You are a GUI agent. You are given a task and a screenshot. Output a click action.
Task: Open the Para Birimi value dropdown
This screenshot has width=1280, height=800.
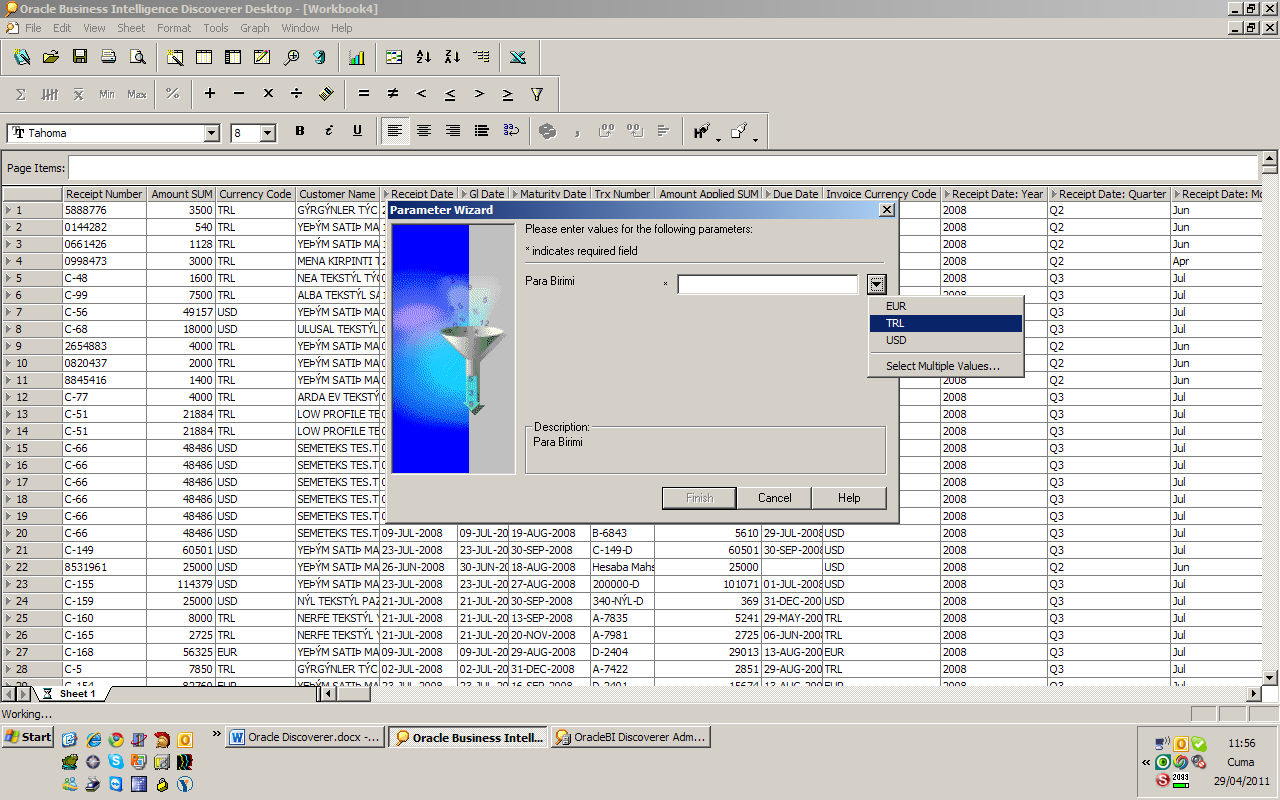(876, 284)
